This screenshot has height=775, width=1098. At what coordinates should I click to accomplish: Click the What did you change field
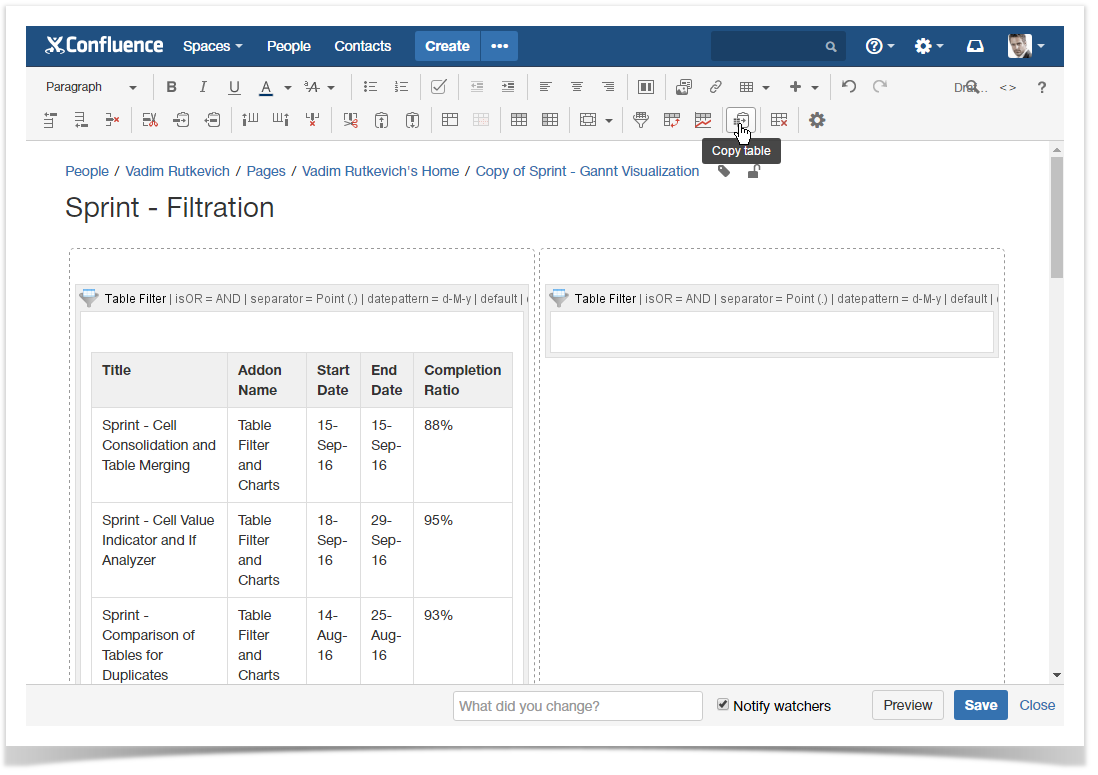click(578, 706)
